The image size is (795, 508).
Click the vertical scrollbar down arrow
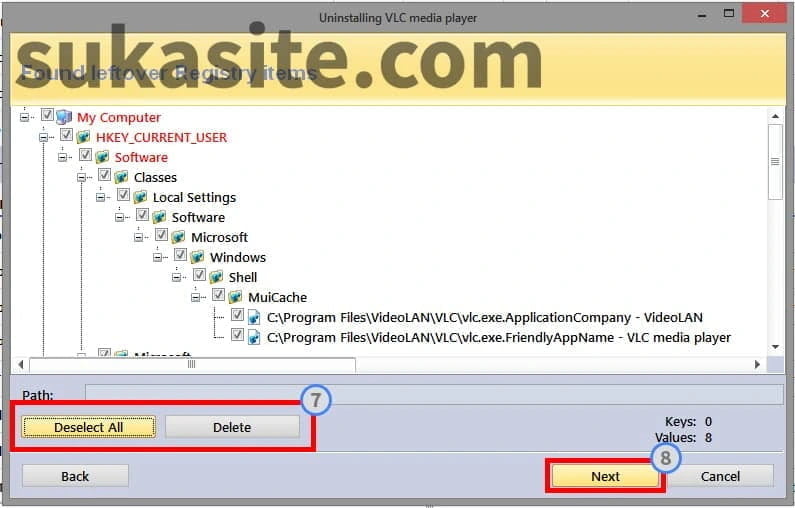[775, 347]
